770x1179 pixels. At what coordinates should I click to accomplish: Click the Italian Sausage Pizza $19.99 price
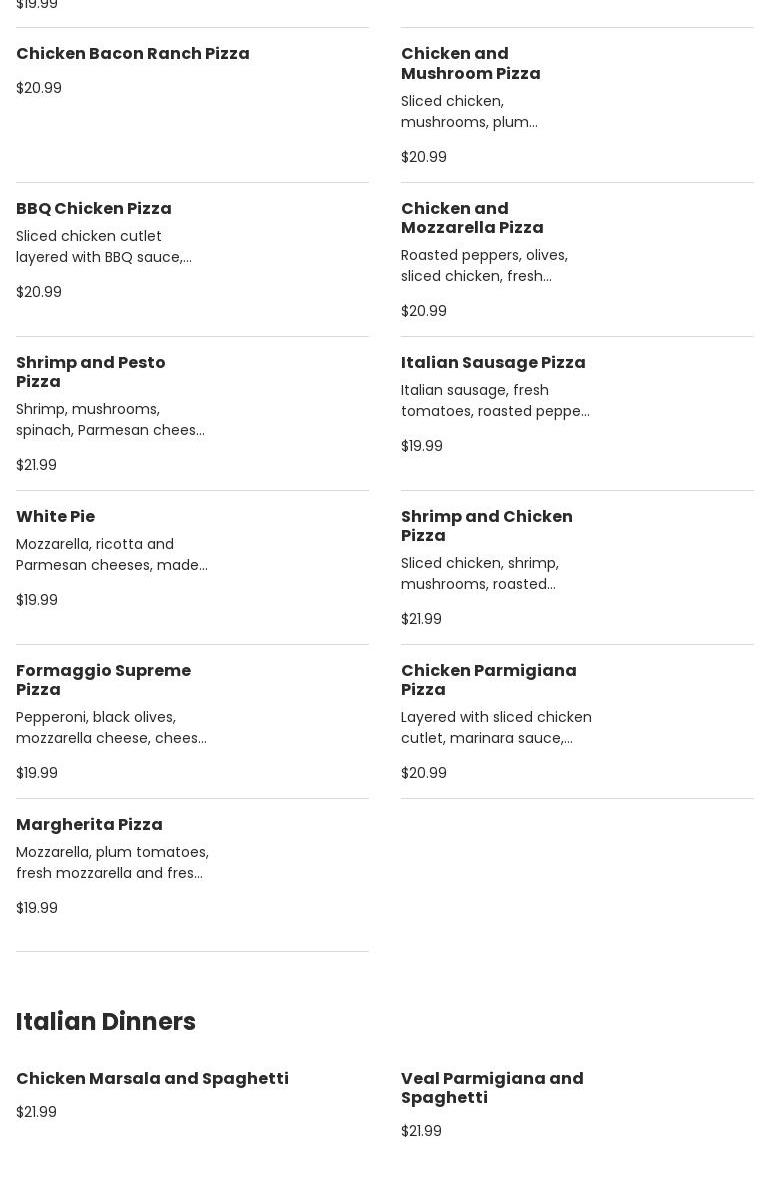(x=422, y=446)
